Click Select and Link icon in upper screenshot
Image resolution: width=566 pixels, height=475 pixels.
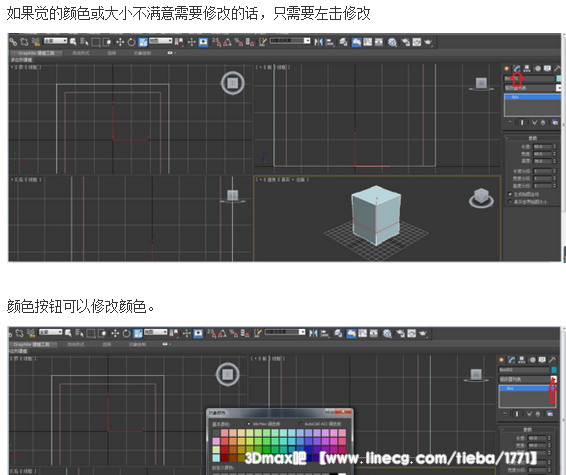pos(13,42)
